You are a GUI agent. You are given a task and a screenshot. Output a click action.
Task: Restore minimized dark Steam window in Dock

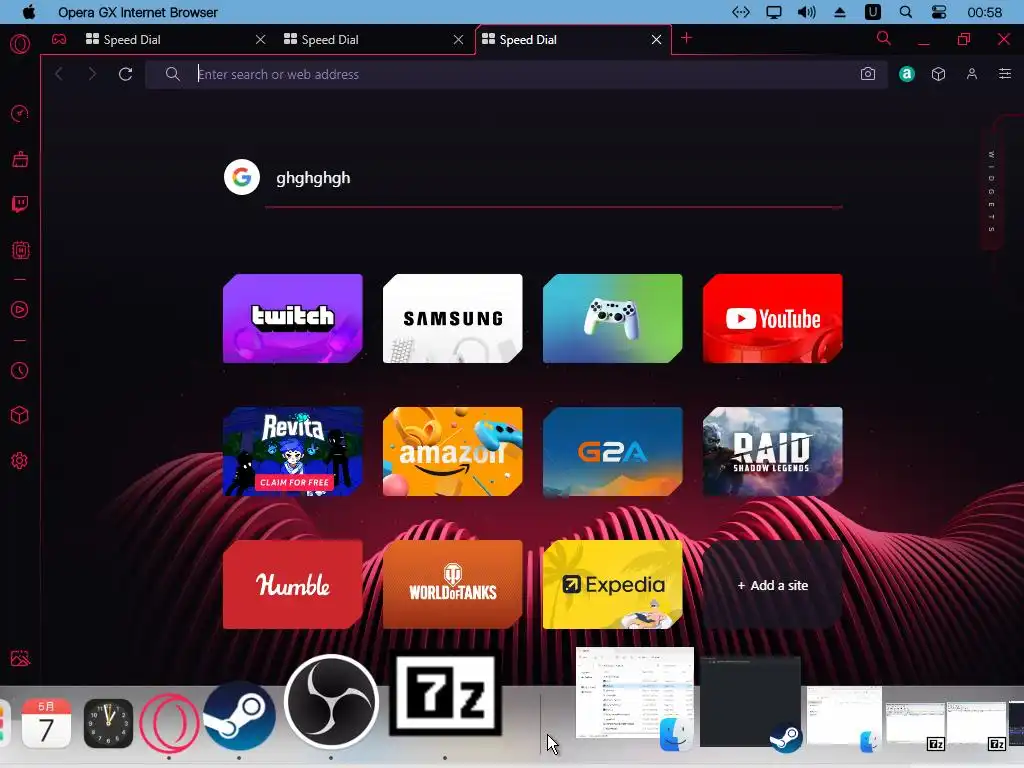(x=750, y=702)
